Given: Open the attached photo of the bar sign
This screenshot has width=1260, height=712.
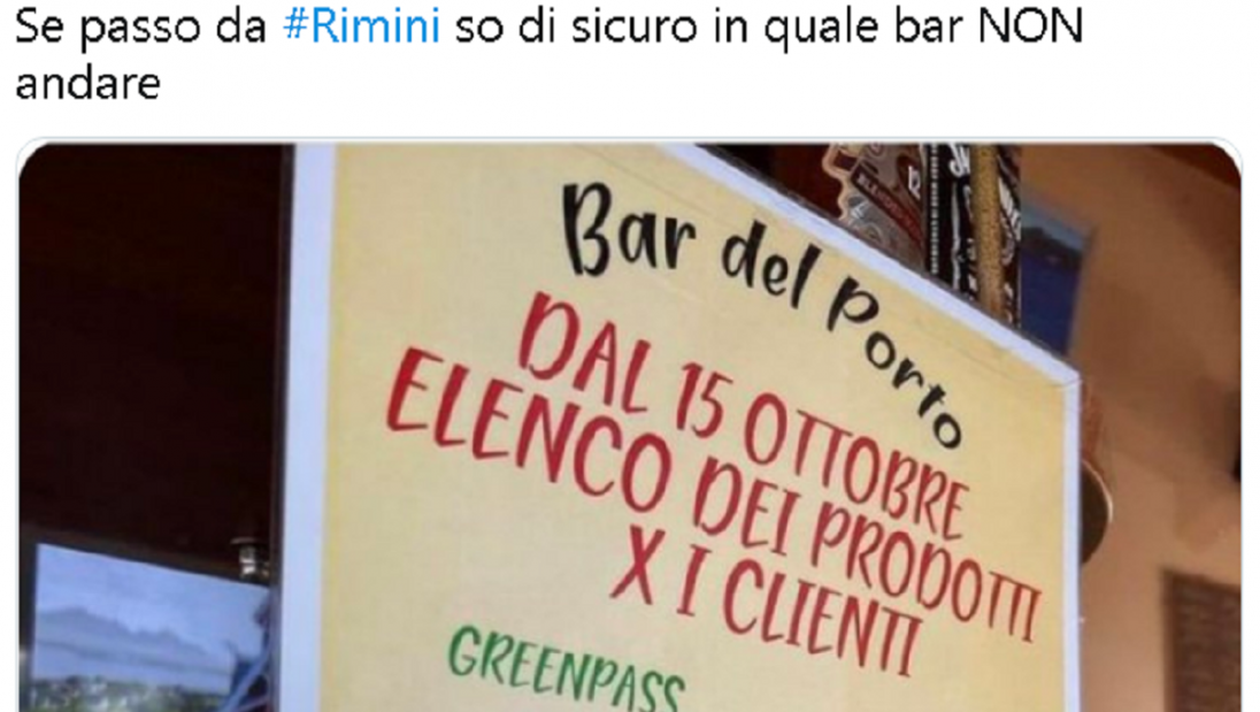Looking at the screenshot, I should click(x=630, y=426).
